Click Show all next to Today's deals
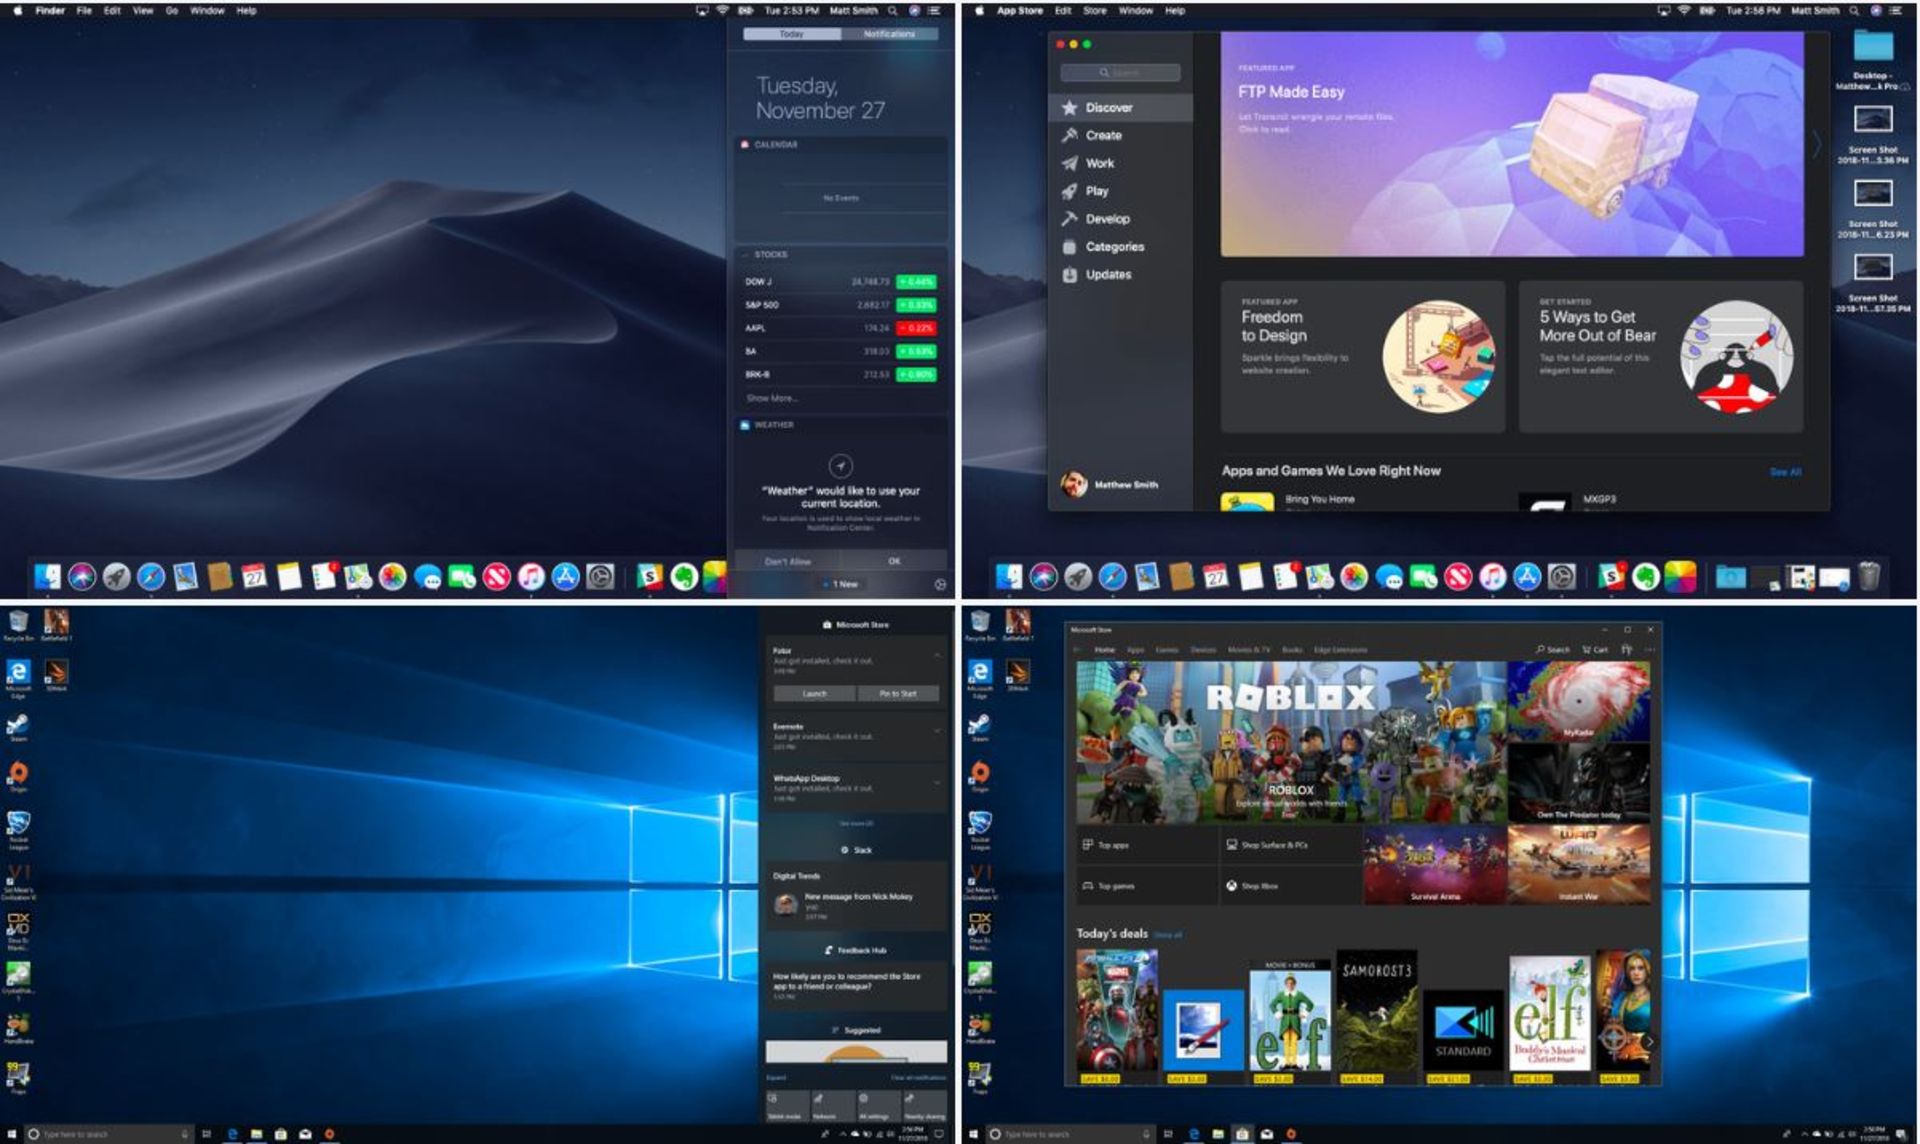The height and width of the screenshot is (1144, 1920). (x=1167, y=935)
